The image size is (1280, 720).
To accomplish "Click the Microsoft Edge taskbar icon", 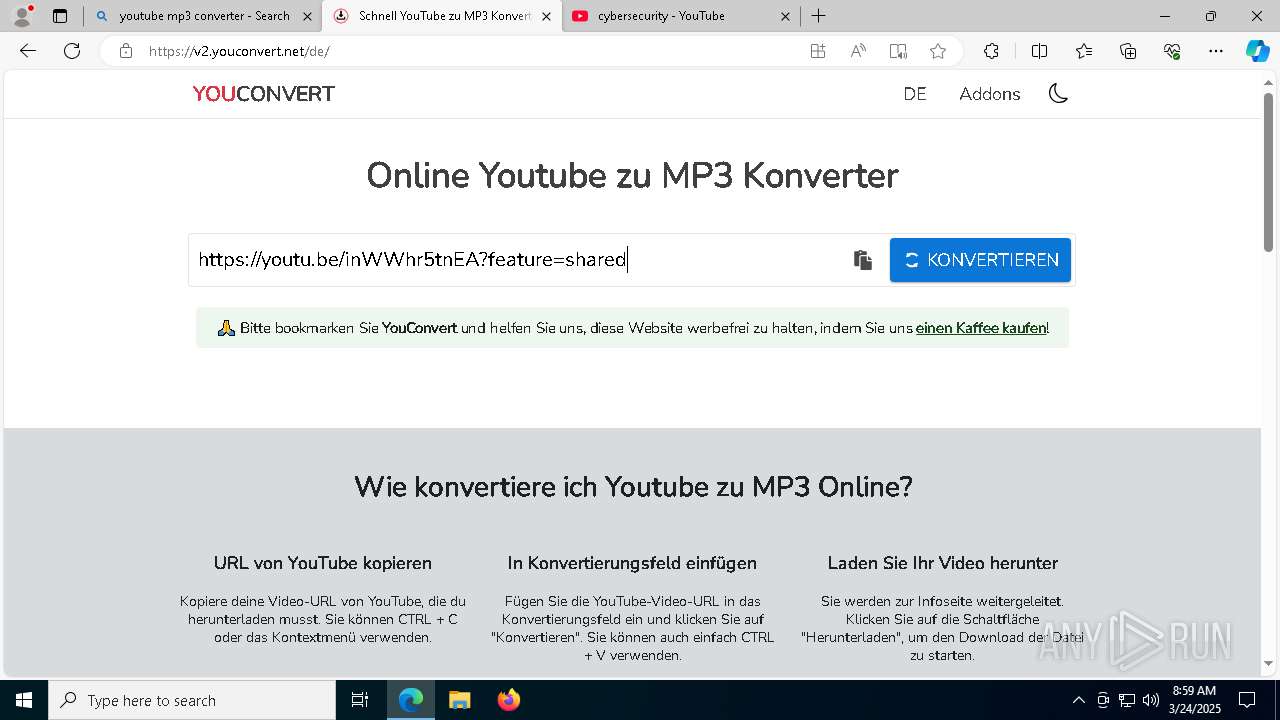I will 411,700.
